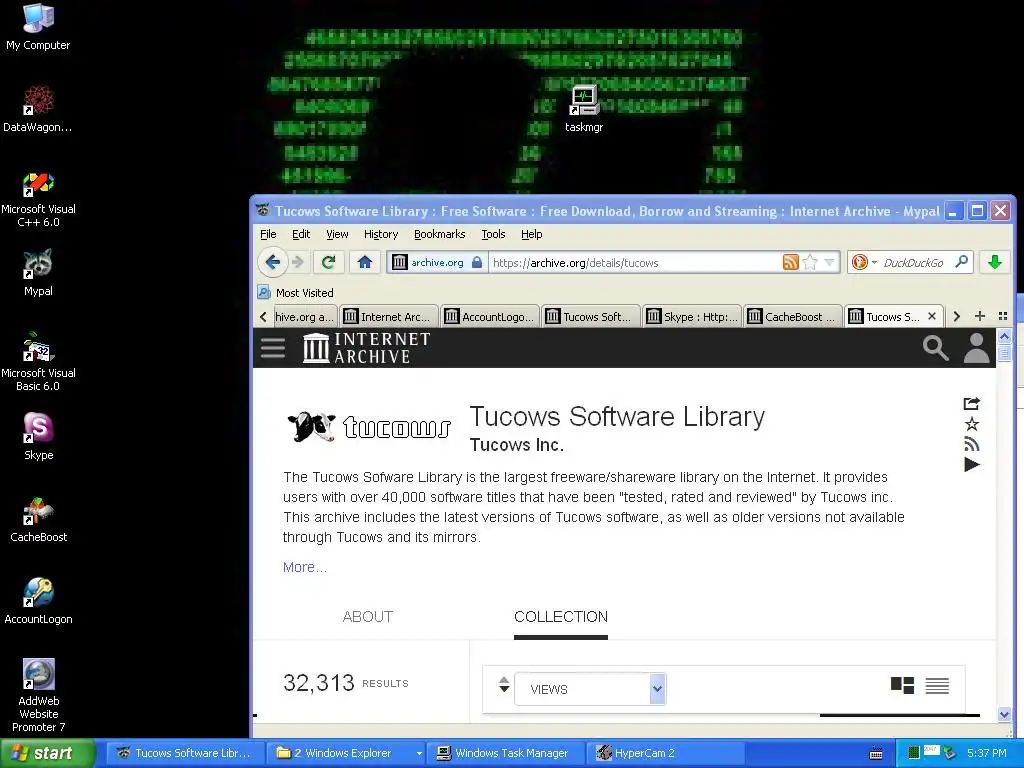Open the address bar history dropdown arrow
The image size is (1024, 768).
[829, 263]
